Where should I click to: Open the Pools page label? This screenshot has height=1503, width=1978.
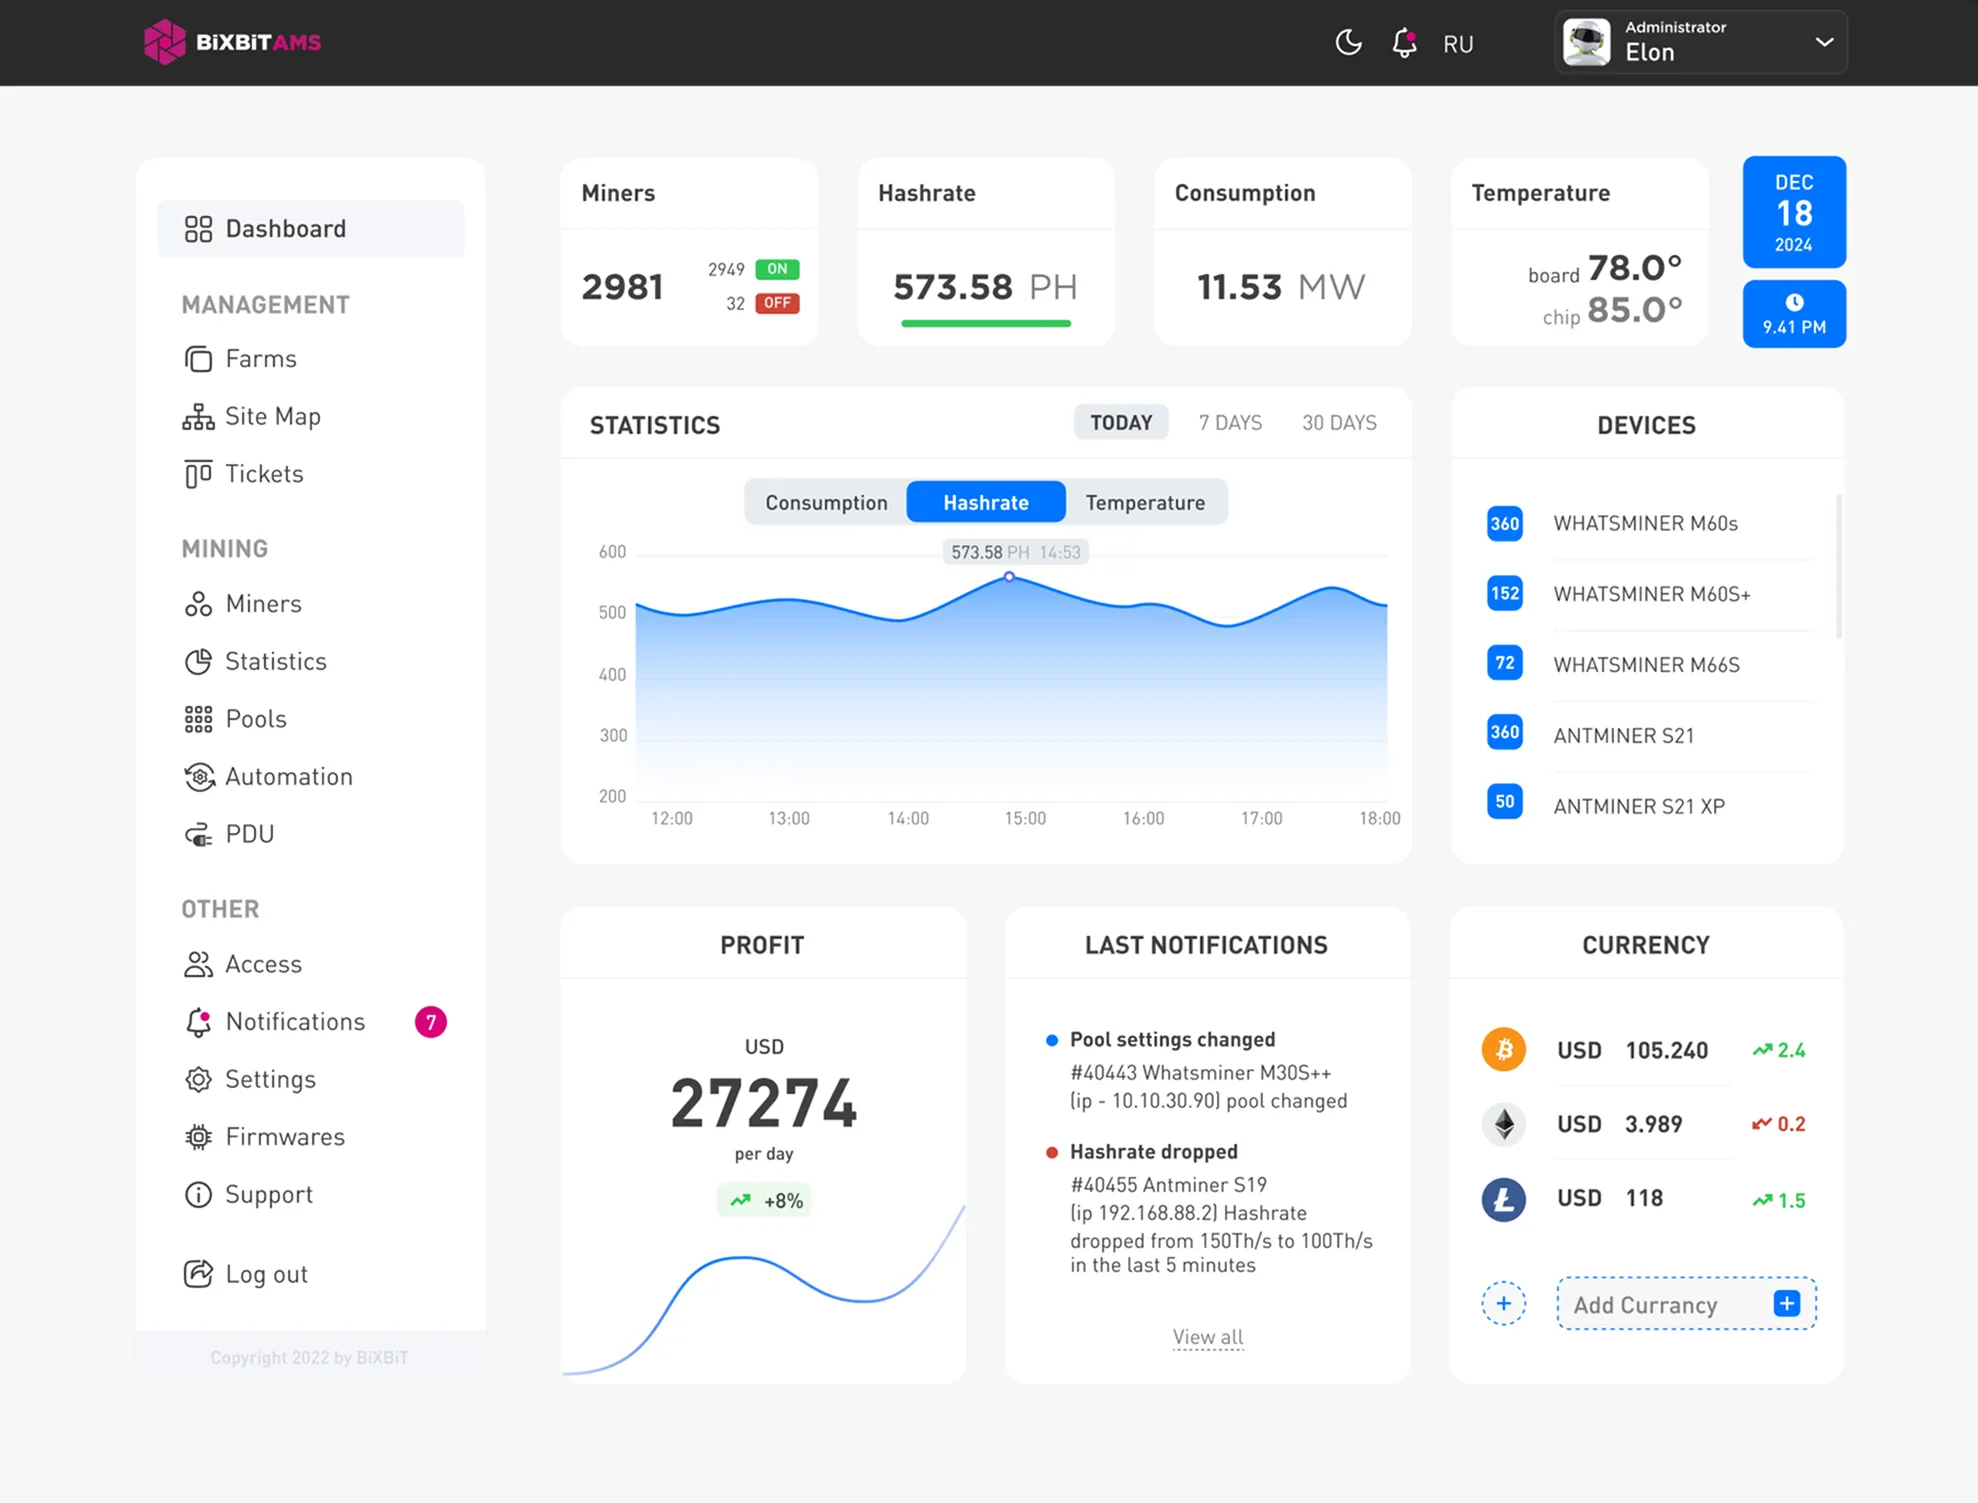[256, 719]
